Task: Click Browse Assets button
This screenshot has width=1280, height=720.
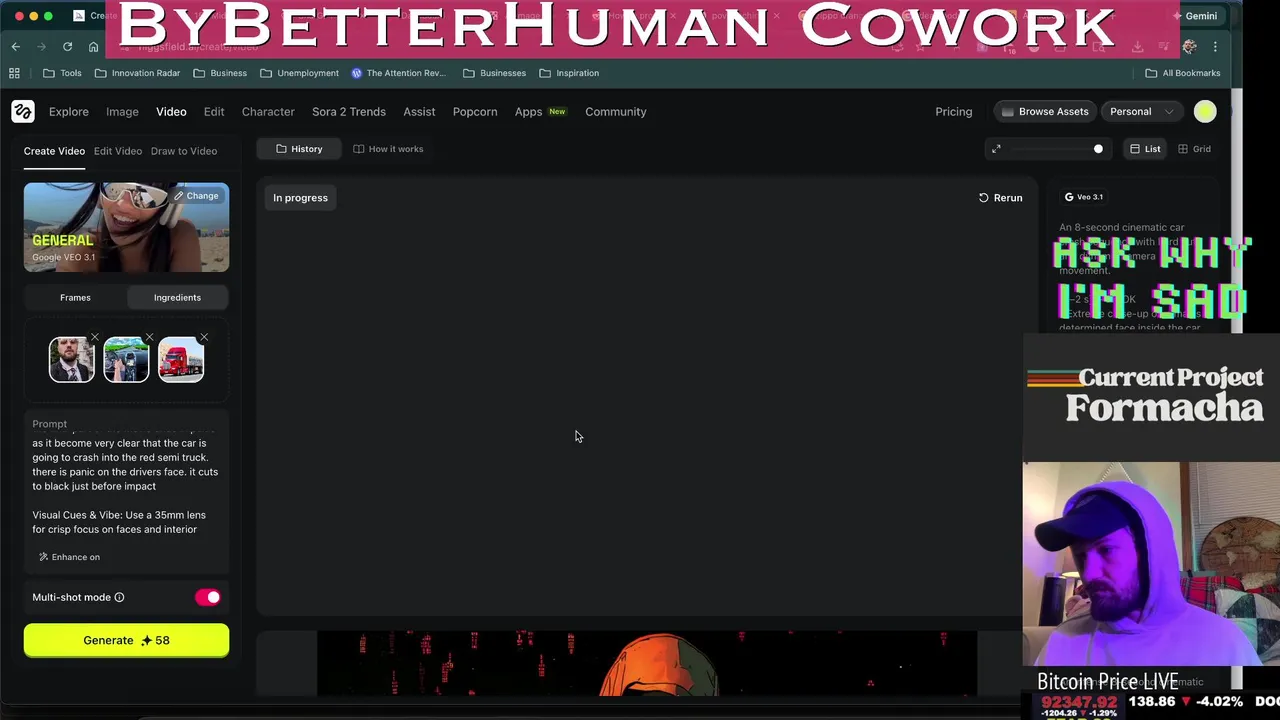Action: point(1045,112)
